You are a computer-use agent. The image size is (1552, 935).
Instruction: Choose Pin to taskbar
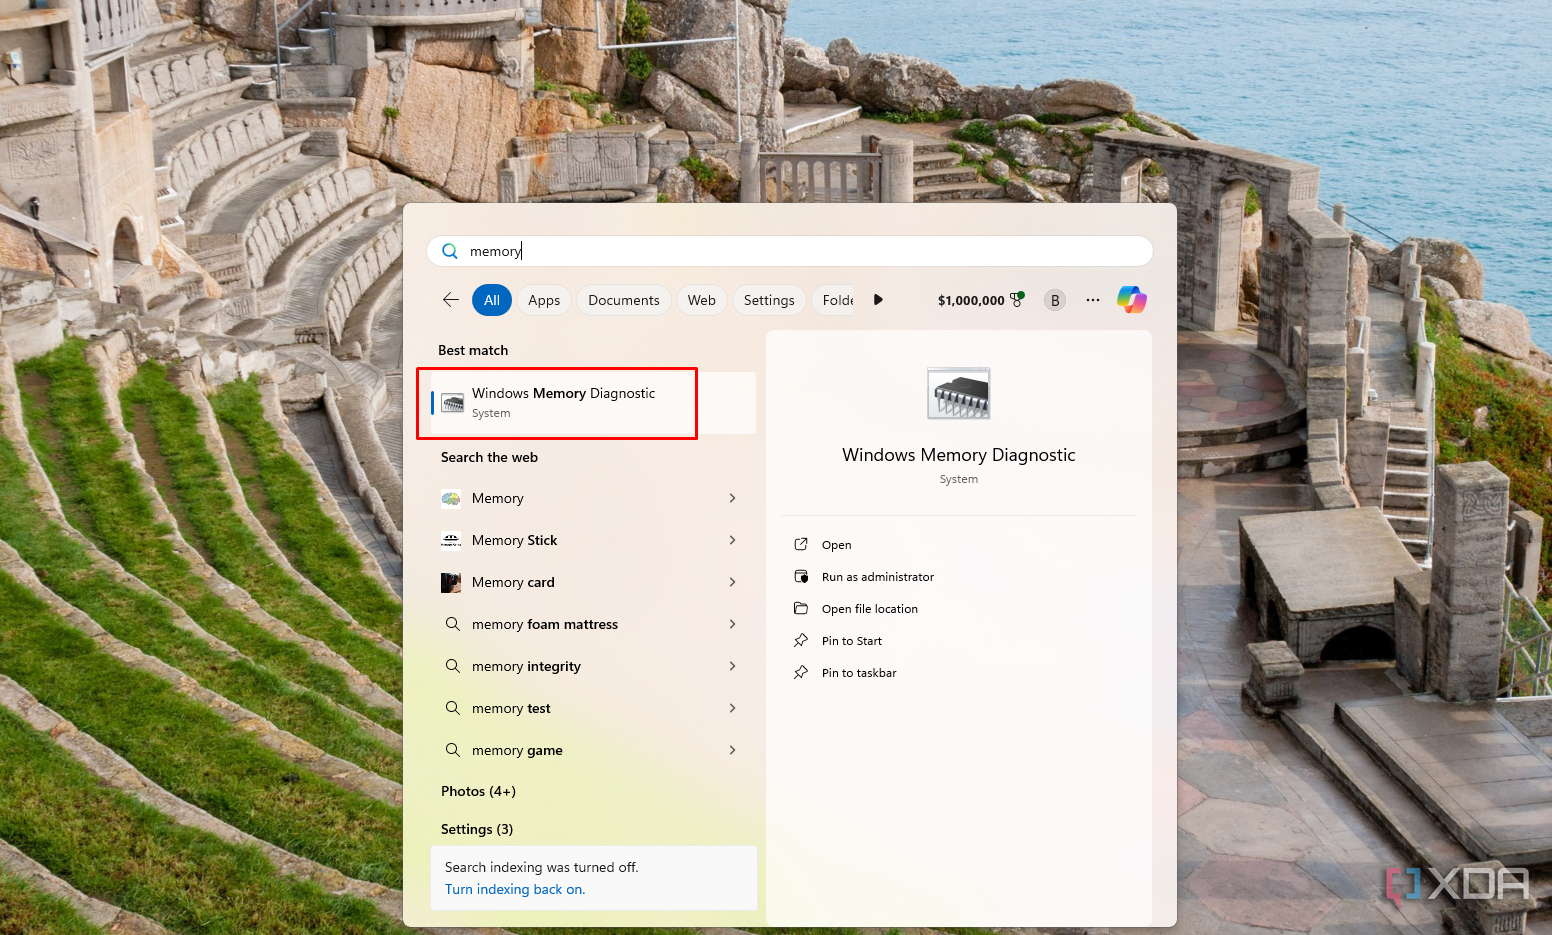tap(859, 673)
